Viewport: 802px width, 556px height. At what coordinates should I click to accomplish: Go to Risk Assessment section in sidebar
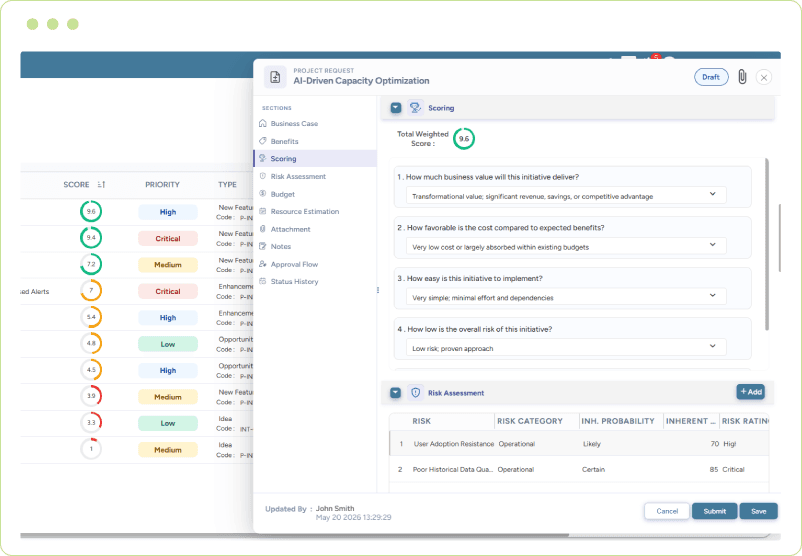315,176
